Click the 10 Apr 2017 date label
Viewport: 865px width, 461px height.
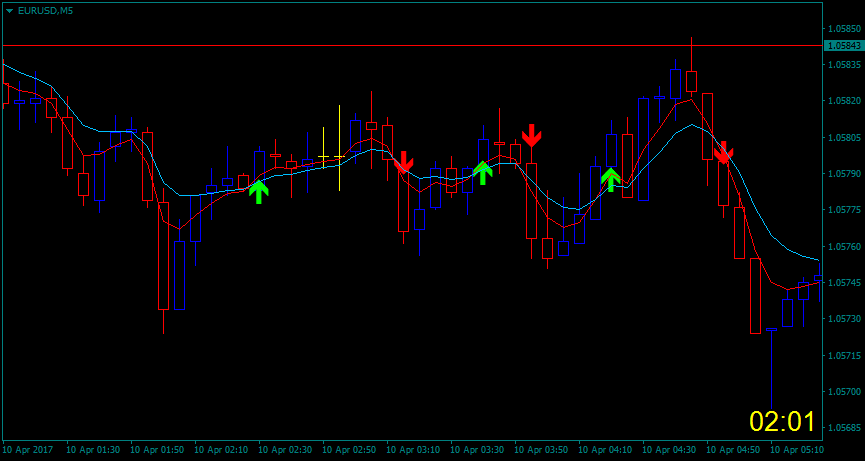click(28, 450)
